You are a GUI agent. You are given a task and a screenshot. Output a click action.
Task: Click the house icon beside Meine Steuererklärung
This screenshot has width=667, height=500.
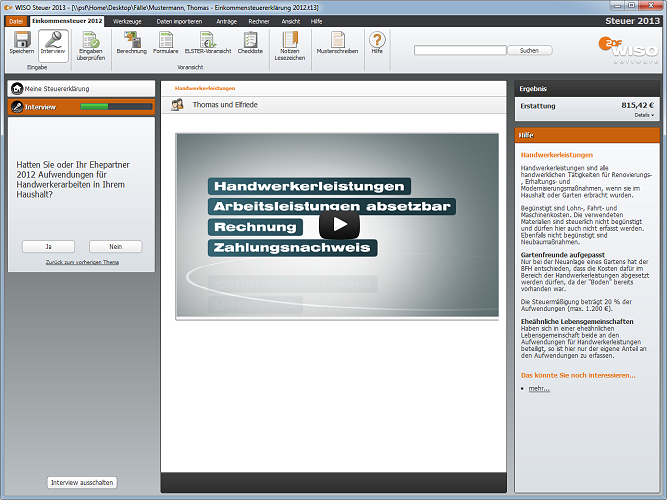17,89
